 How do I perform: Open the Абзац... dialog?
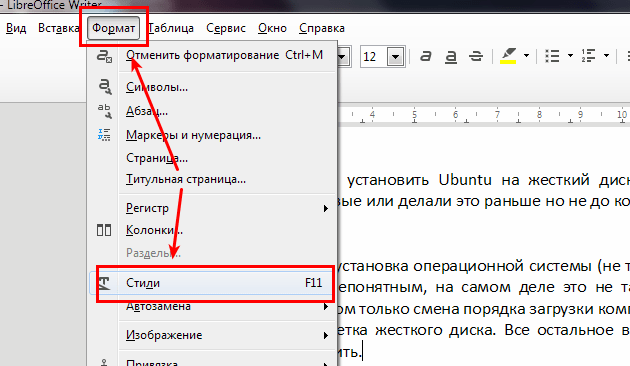[x=212, y=111]
